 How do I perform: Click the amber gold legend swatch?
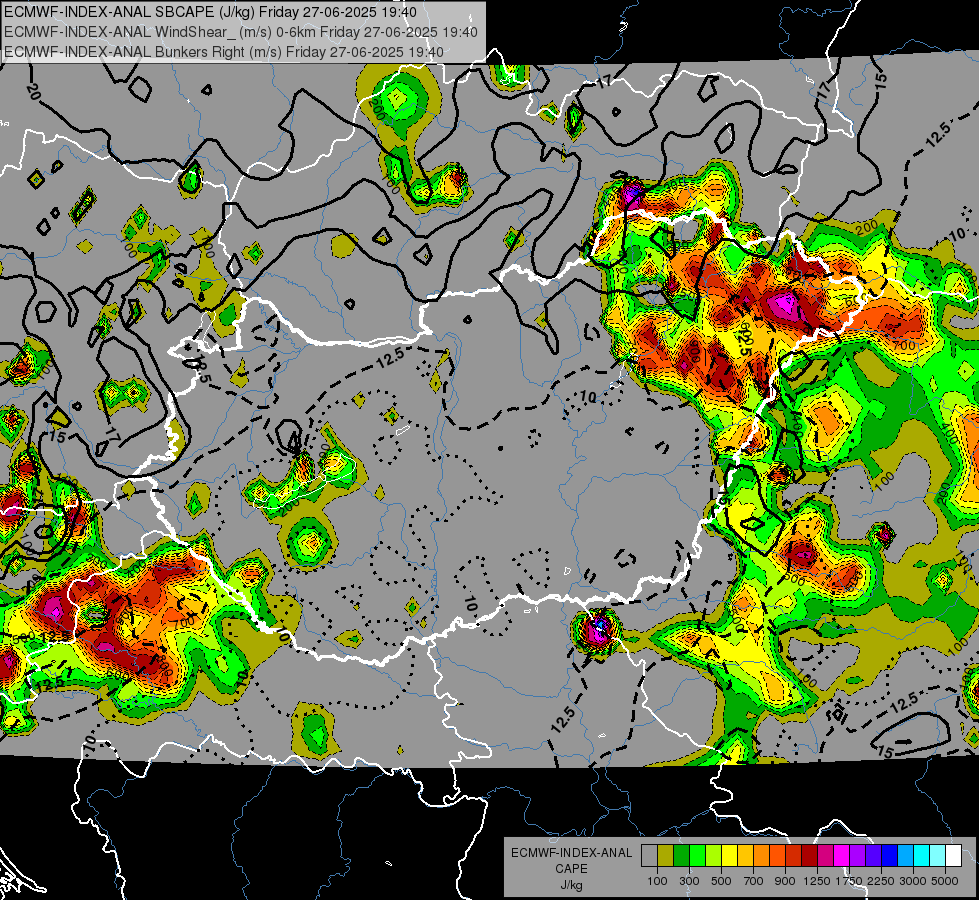pyautogui.click(x=745, y=856)
